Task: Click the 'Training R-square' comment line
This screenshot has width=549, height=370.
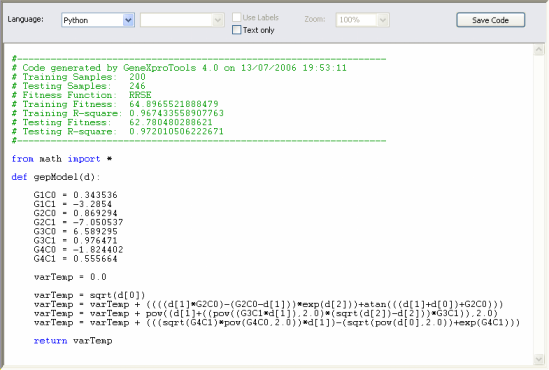Action: coord(118,113)
